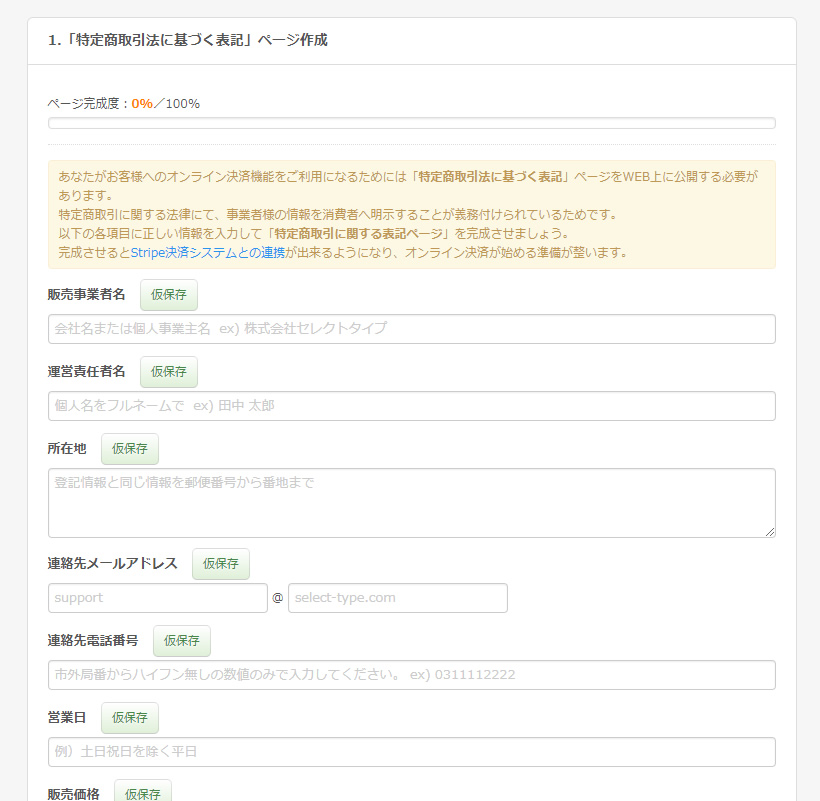Click the 連絡先メールアドレス field label

112,564
